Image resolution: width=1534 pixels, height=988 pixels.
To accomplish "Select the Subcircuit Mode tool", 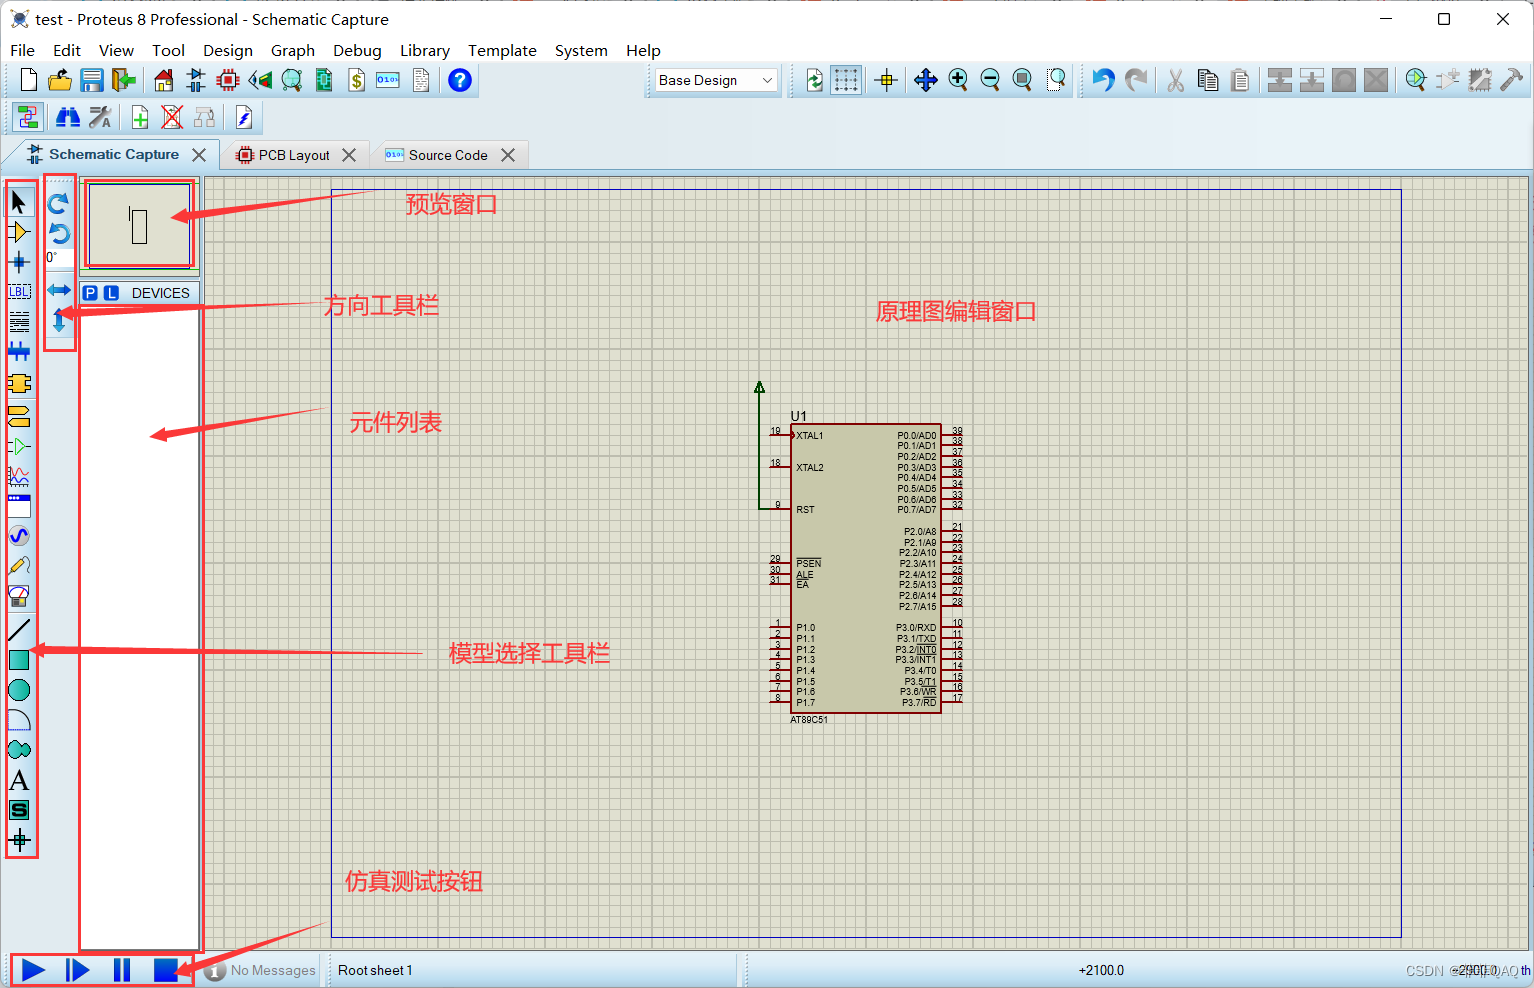I will (19, 384).
